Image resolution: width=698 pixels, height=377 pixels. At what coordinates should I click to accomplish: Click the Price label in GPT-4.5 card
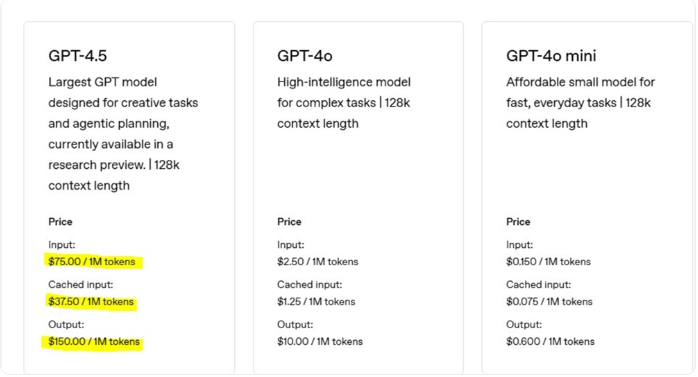click(60, 222)
